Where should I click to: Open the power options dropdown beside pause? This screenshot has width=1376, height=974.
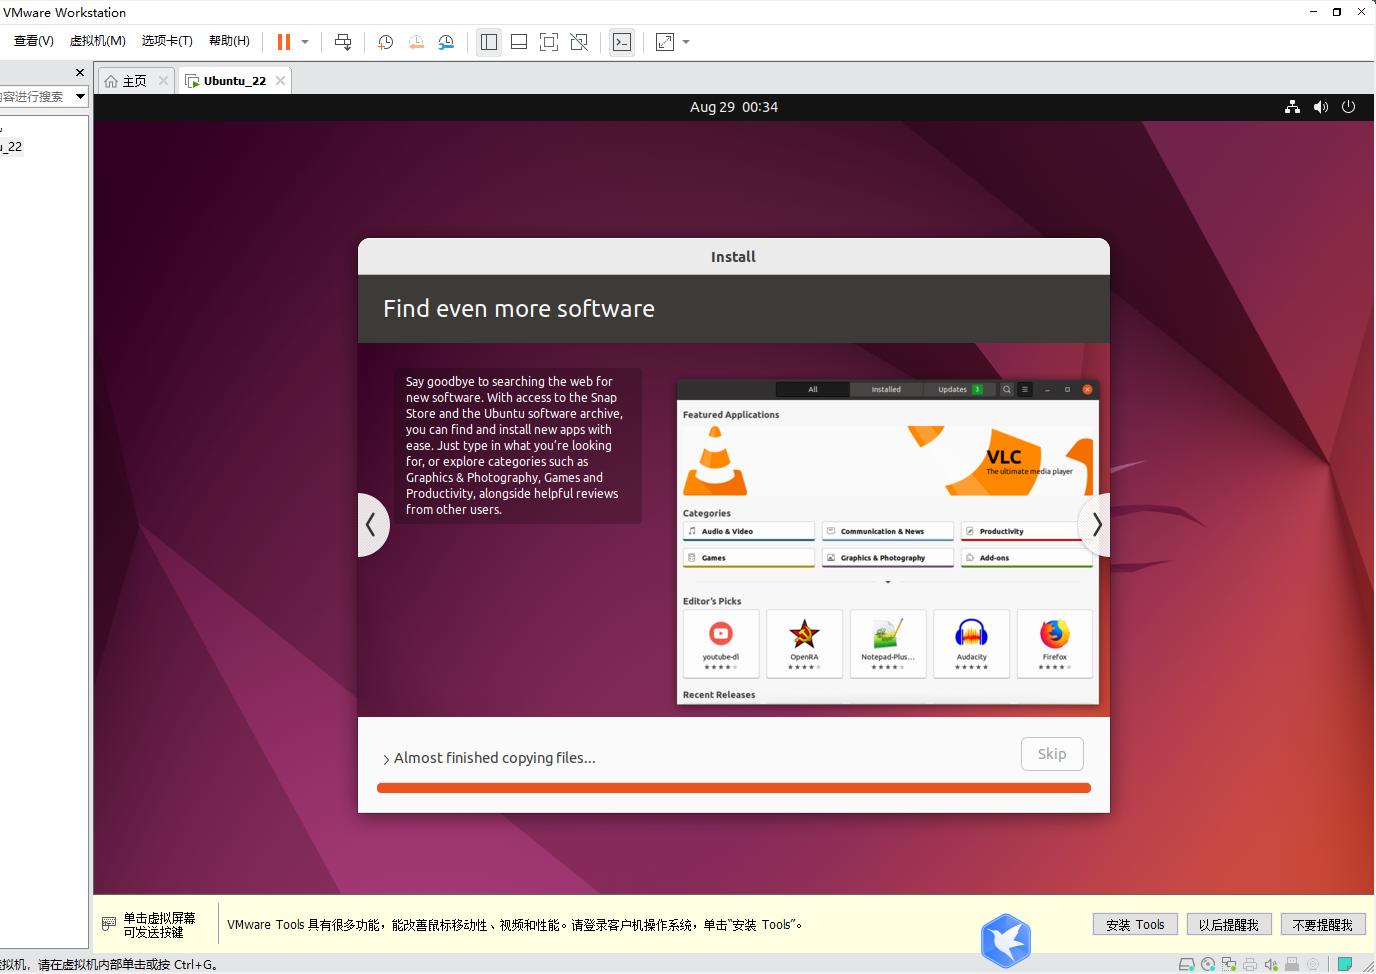click(305, 42)
